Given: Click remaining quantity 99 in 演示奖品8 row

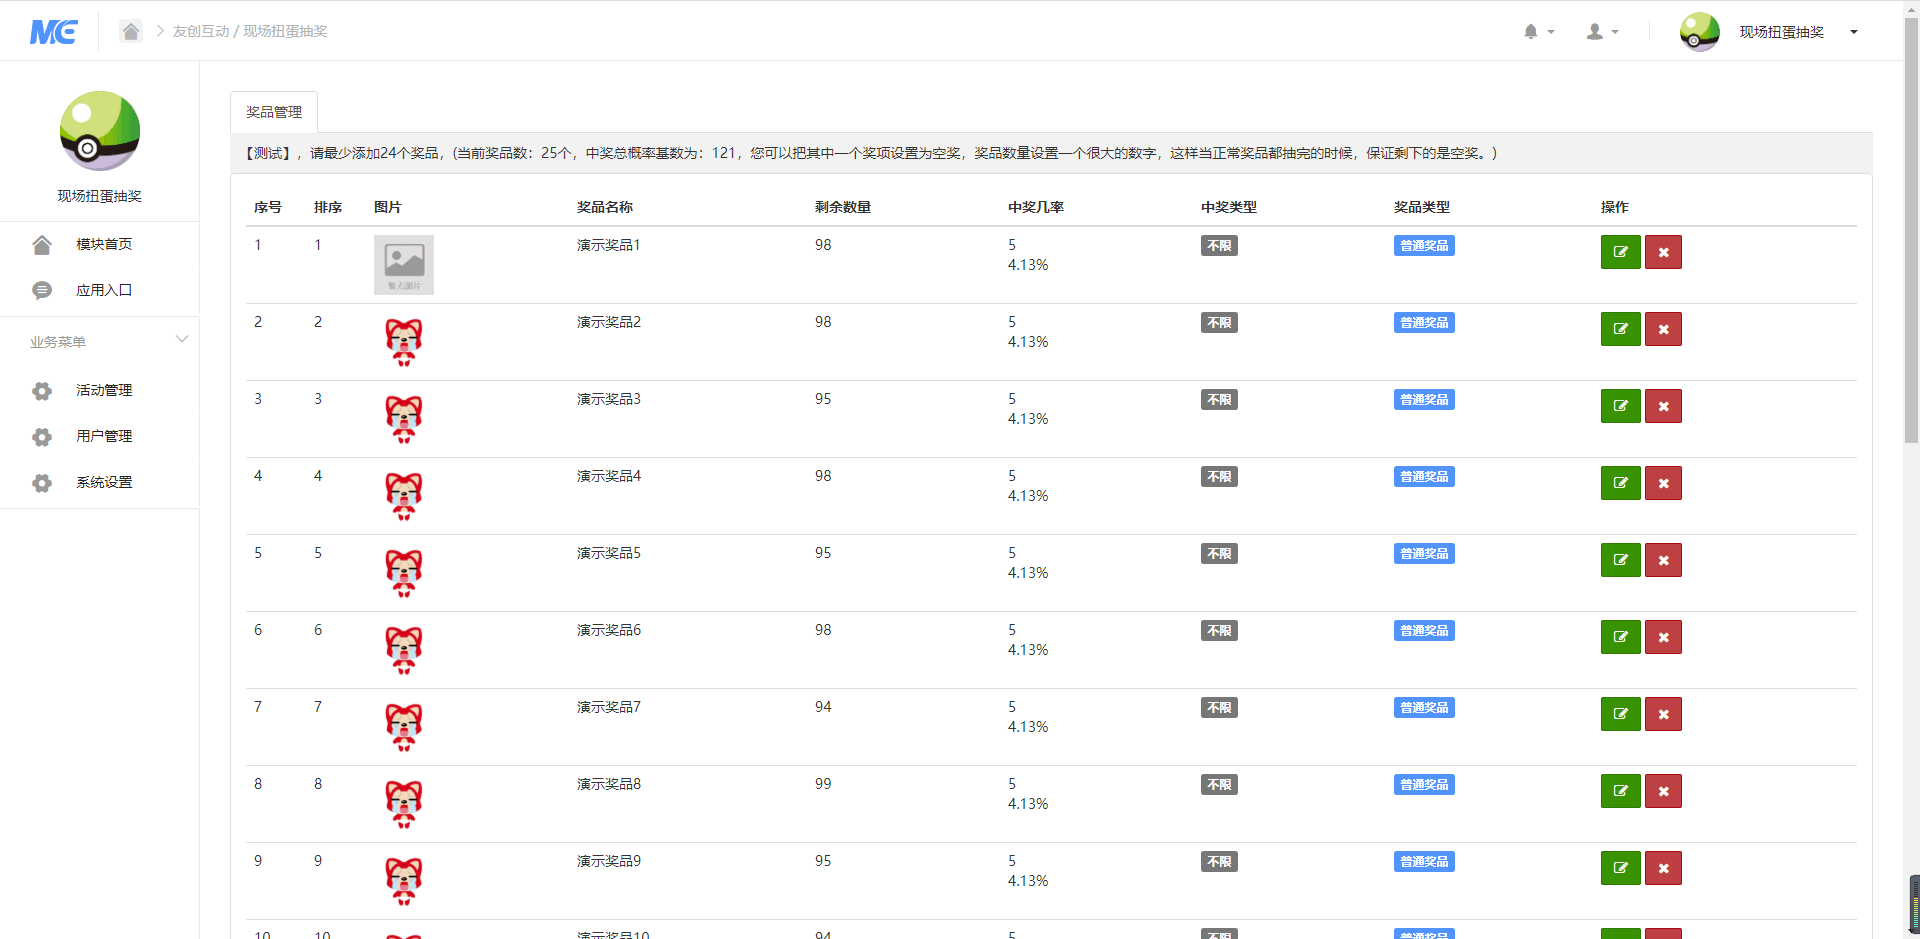Looking at the screenshot, I should tap(823, 784).
